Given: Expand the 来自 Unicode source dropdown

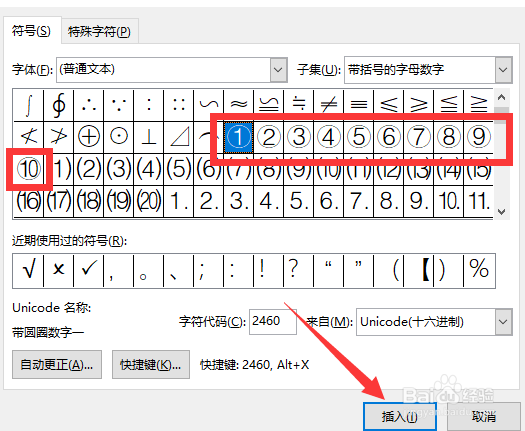Looking at the screenshot, I should pos(503,322).
